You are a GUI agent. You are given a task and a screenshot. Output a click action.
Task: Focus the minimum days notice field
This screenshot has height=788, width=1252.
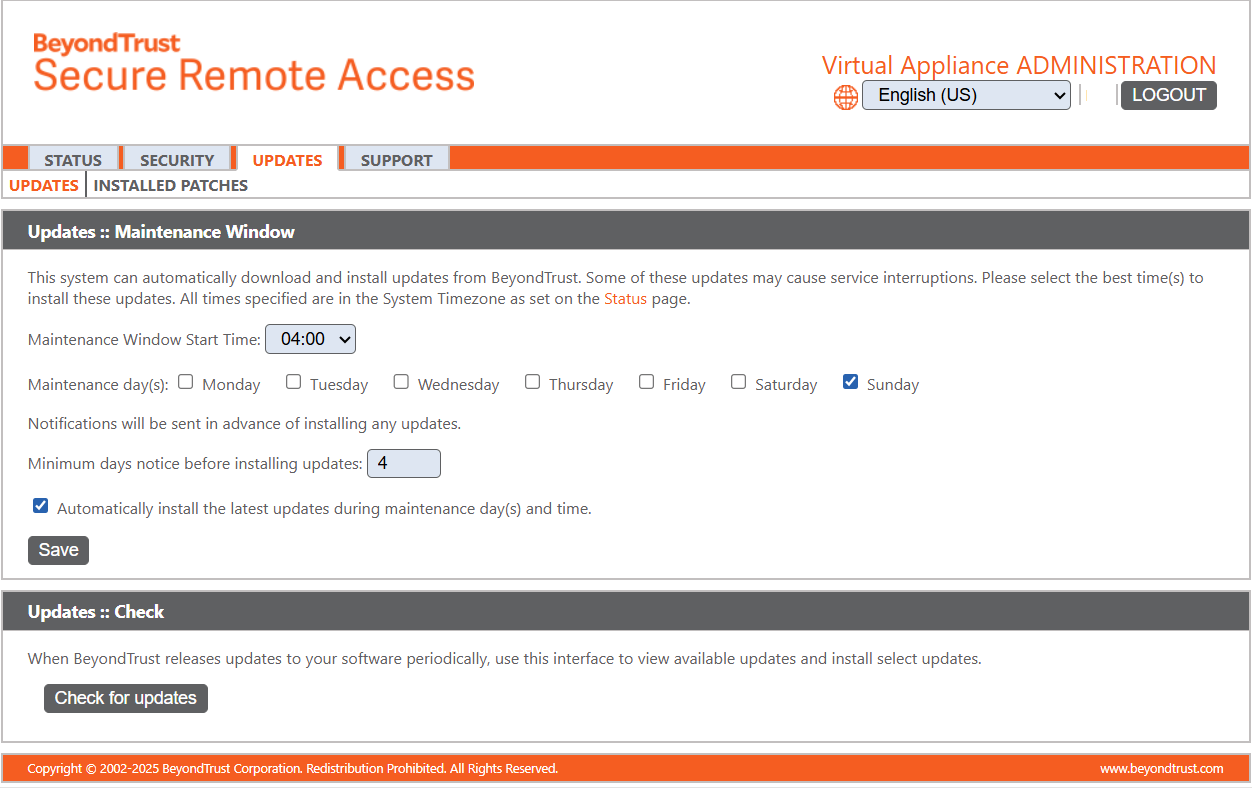[x=404, y=464]
